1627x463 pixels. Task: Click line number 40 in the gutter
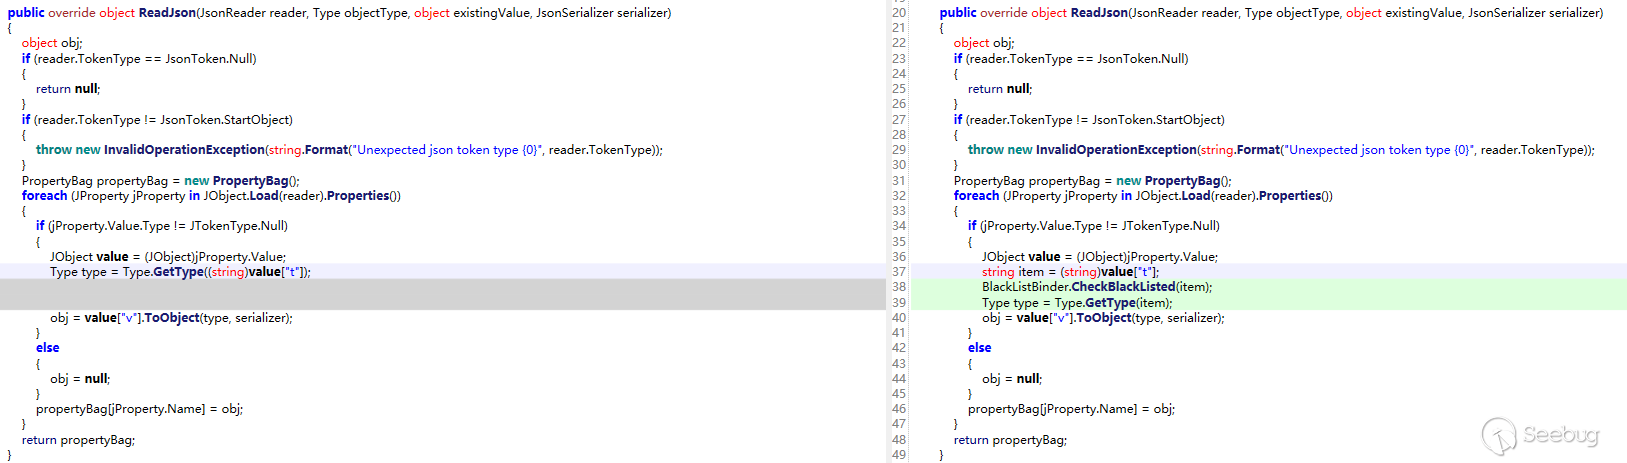[898, 318]
